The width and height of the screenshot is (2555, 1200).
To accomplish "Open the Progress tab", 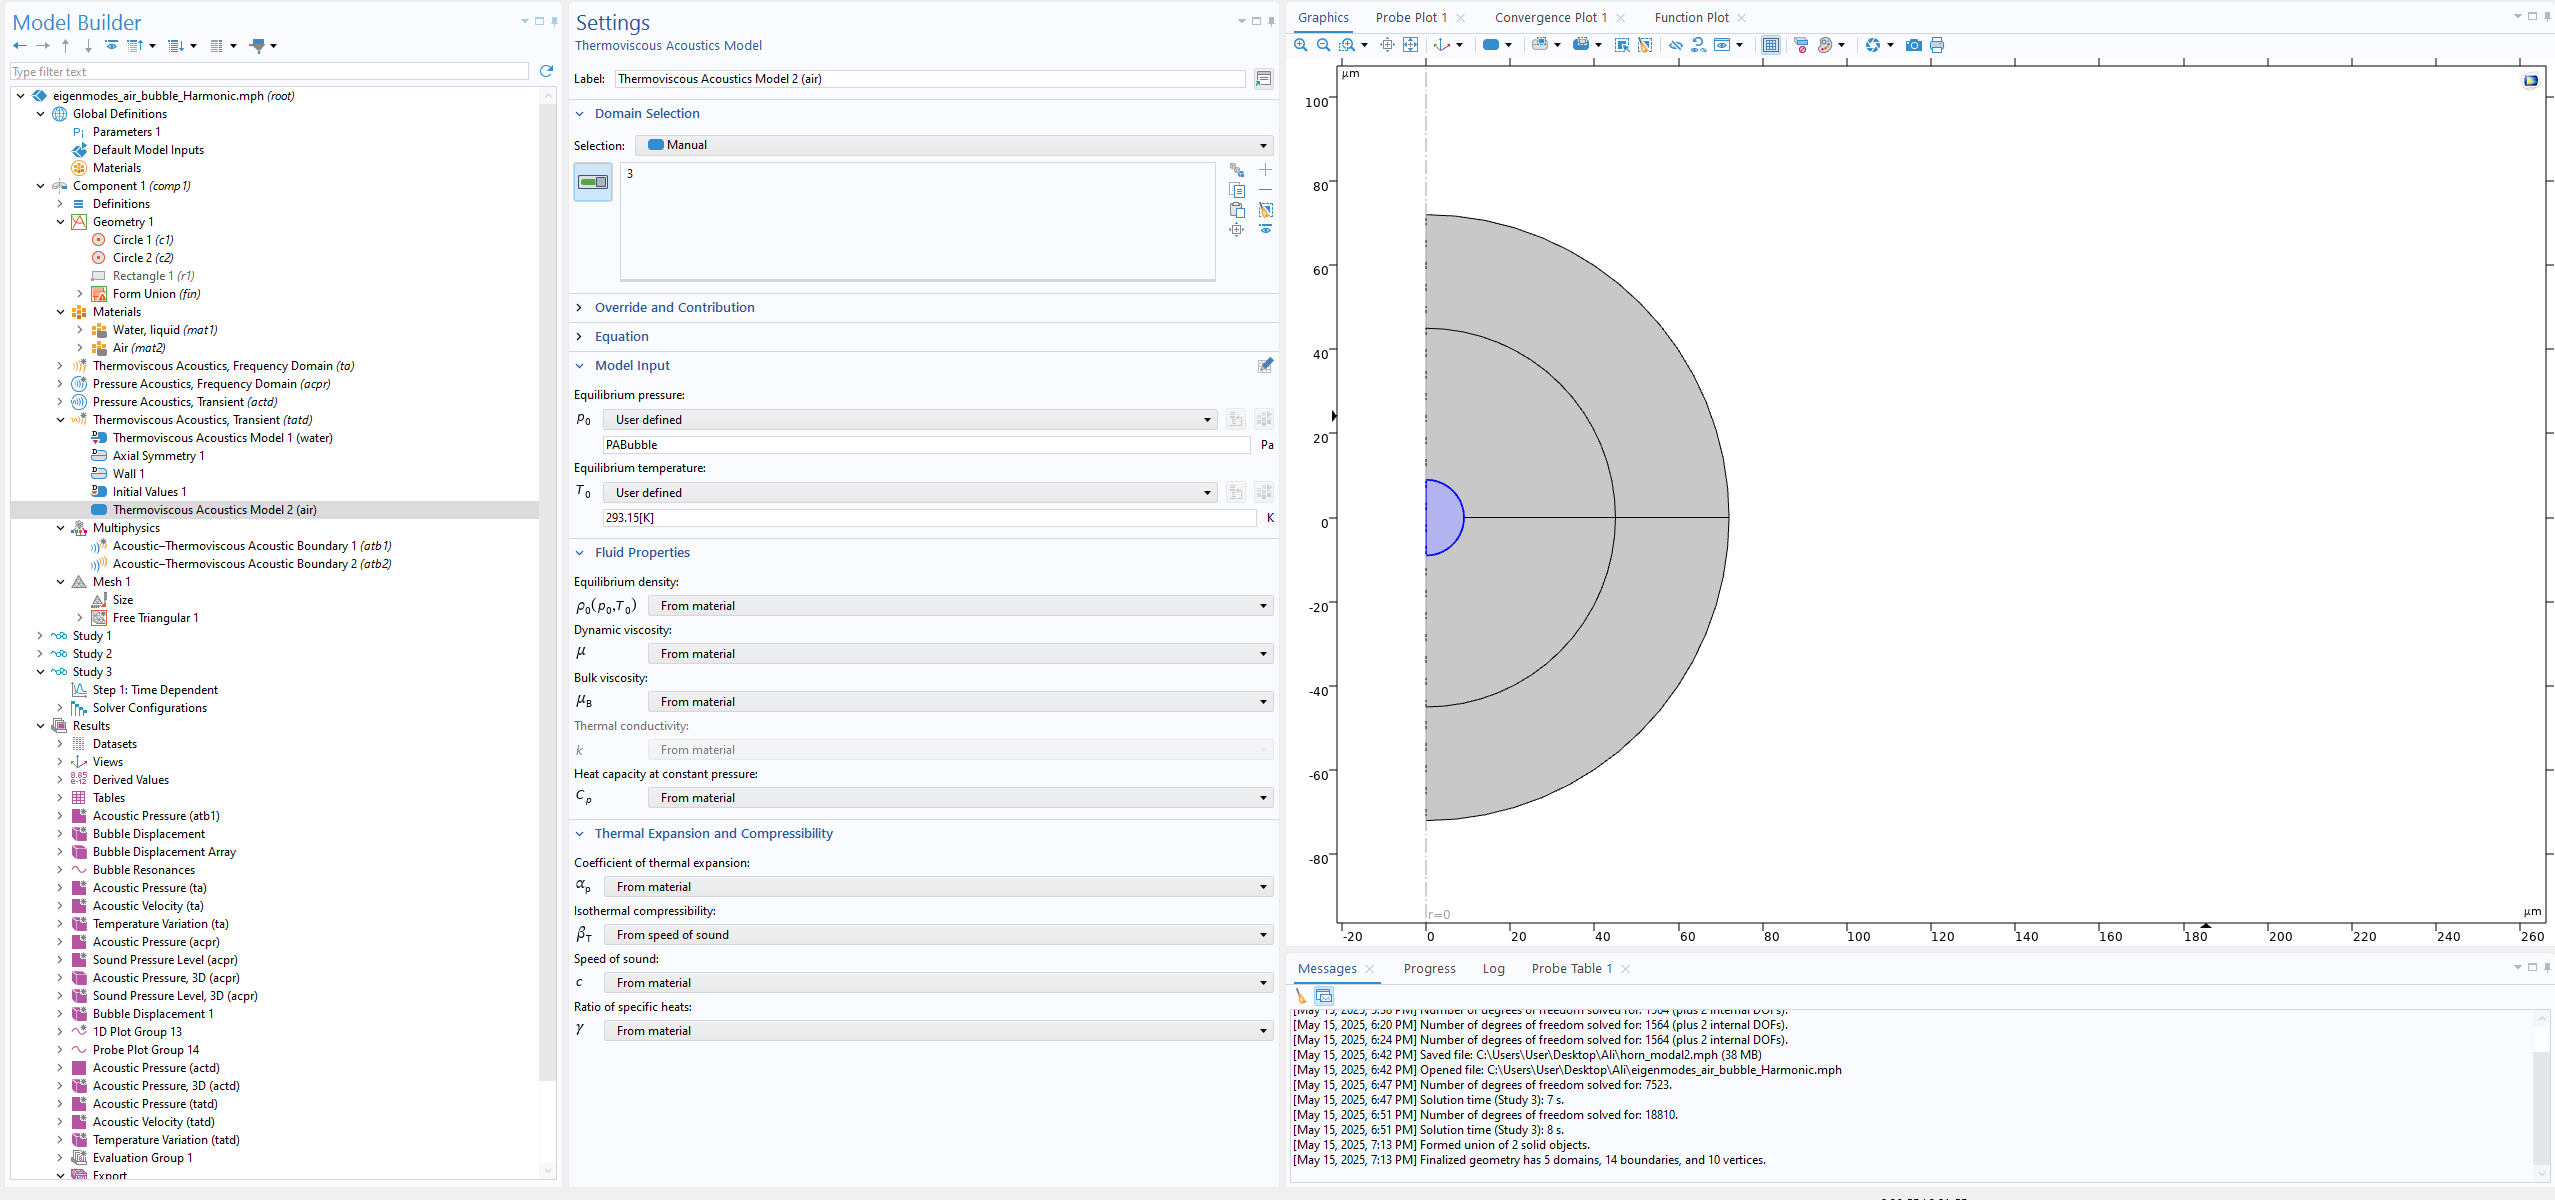I will (1429, 969).
